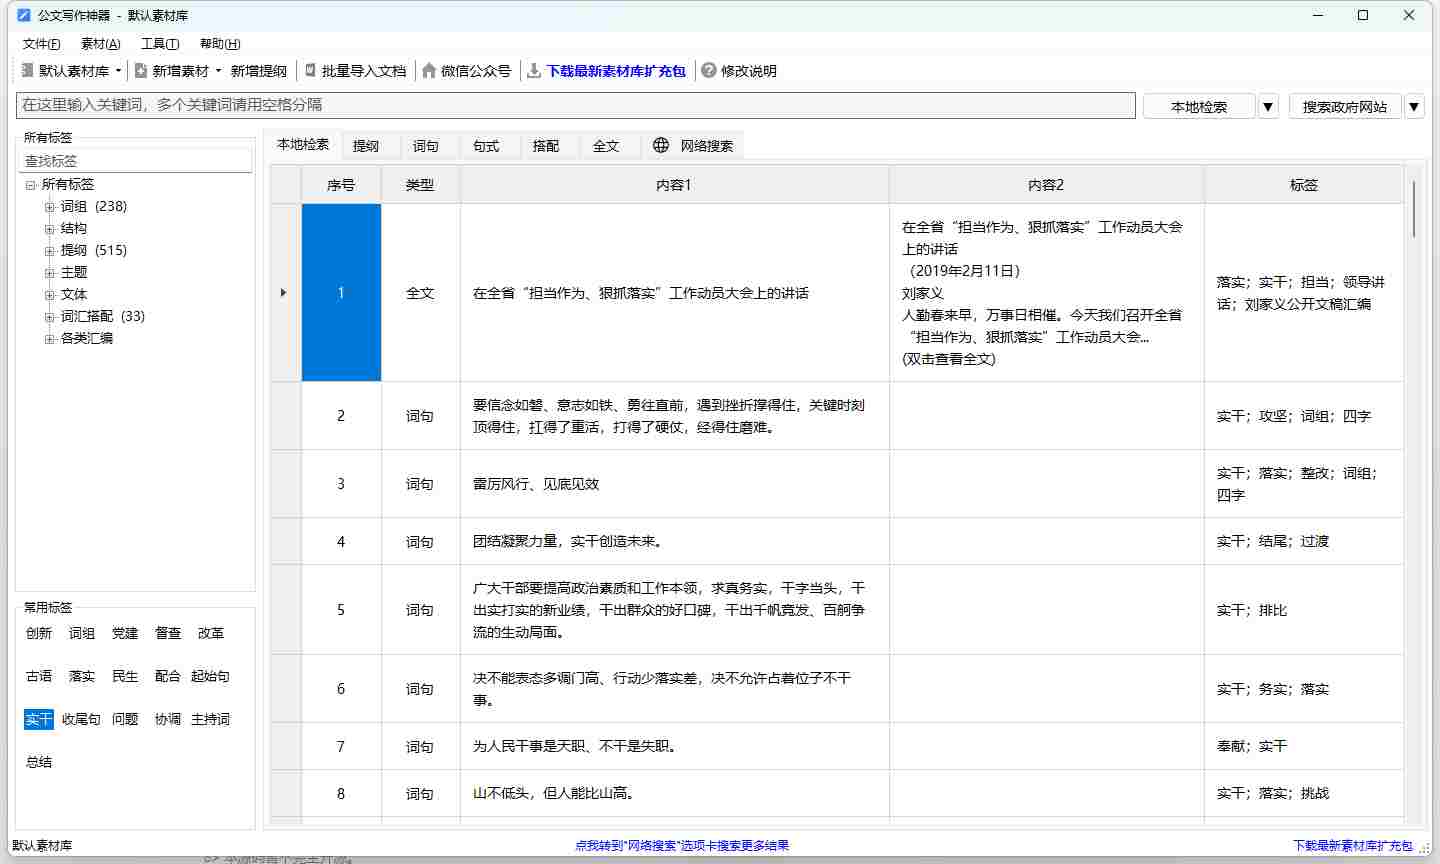Open the 修改说明 help icon

pyautogui.click(x=709, y=71)
